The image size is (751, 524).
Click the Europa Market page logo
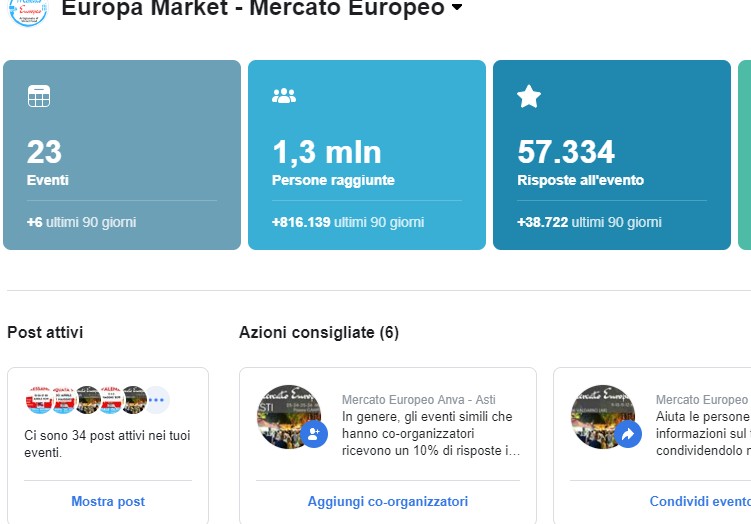[x=28, y=11]
